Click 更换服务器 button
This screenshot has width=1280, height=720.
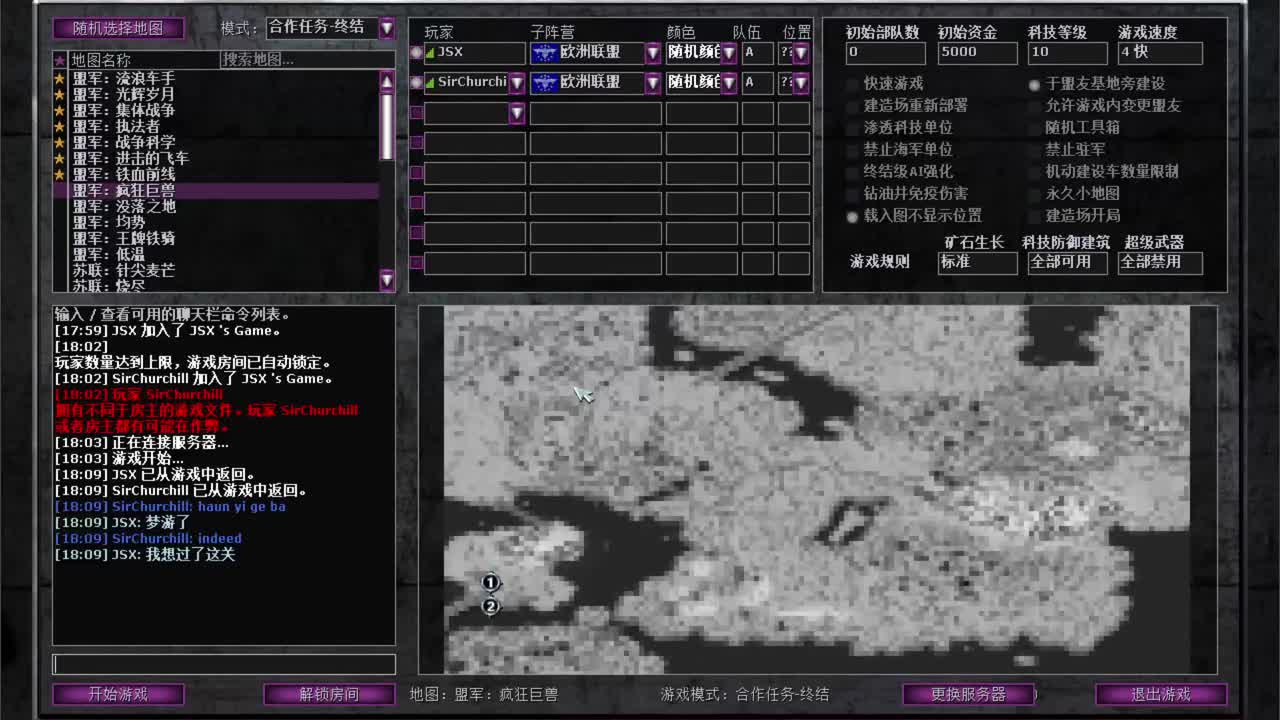[x=968, y=694]
